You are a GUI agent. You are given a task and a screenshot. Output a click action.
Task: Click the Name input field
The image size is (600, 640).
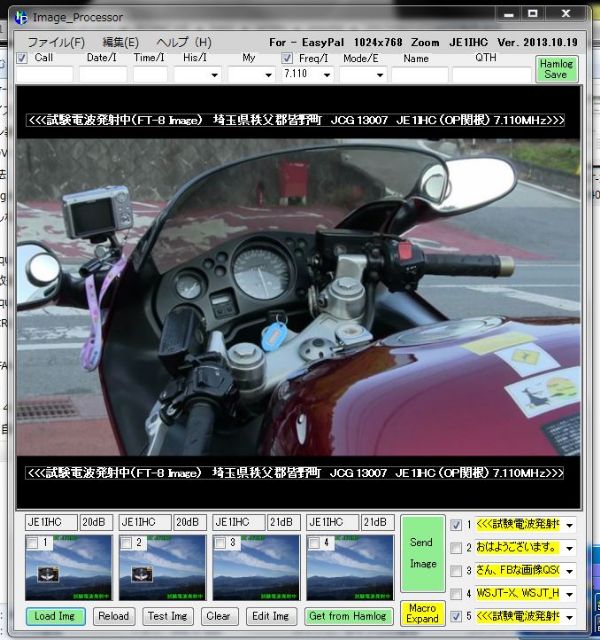419,75
